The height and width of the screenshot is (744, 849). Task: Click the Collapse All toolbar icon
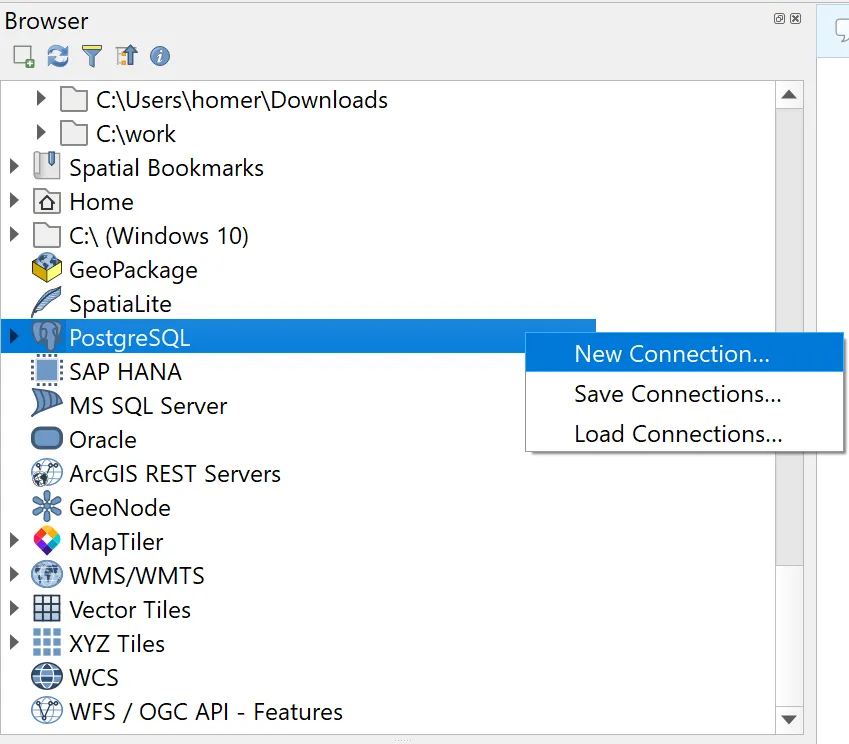click(126, 57)
